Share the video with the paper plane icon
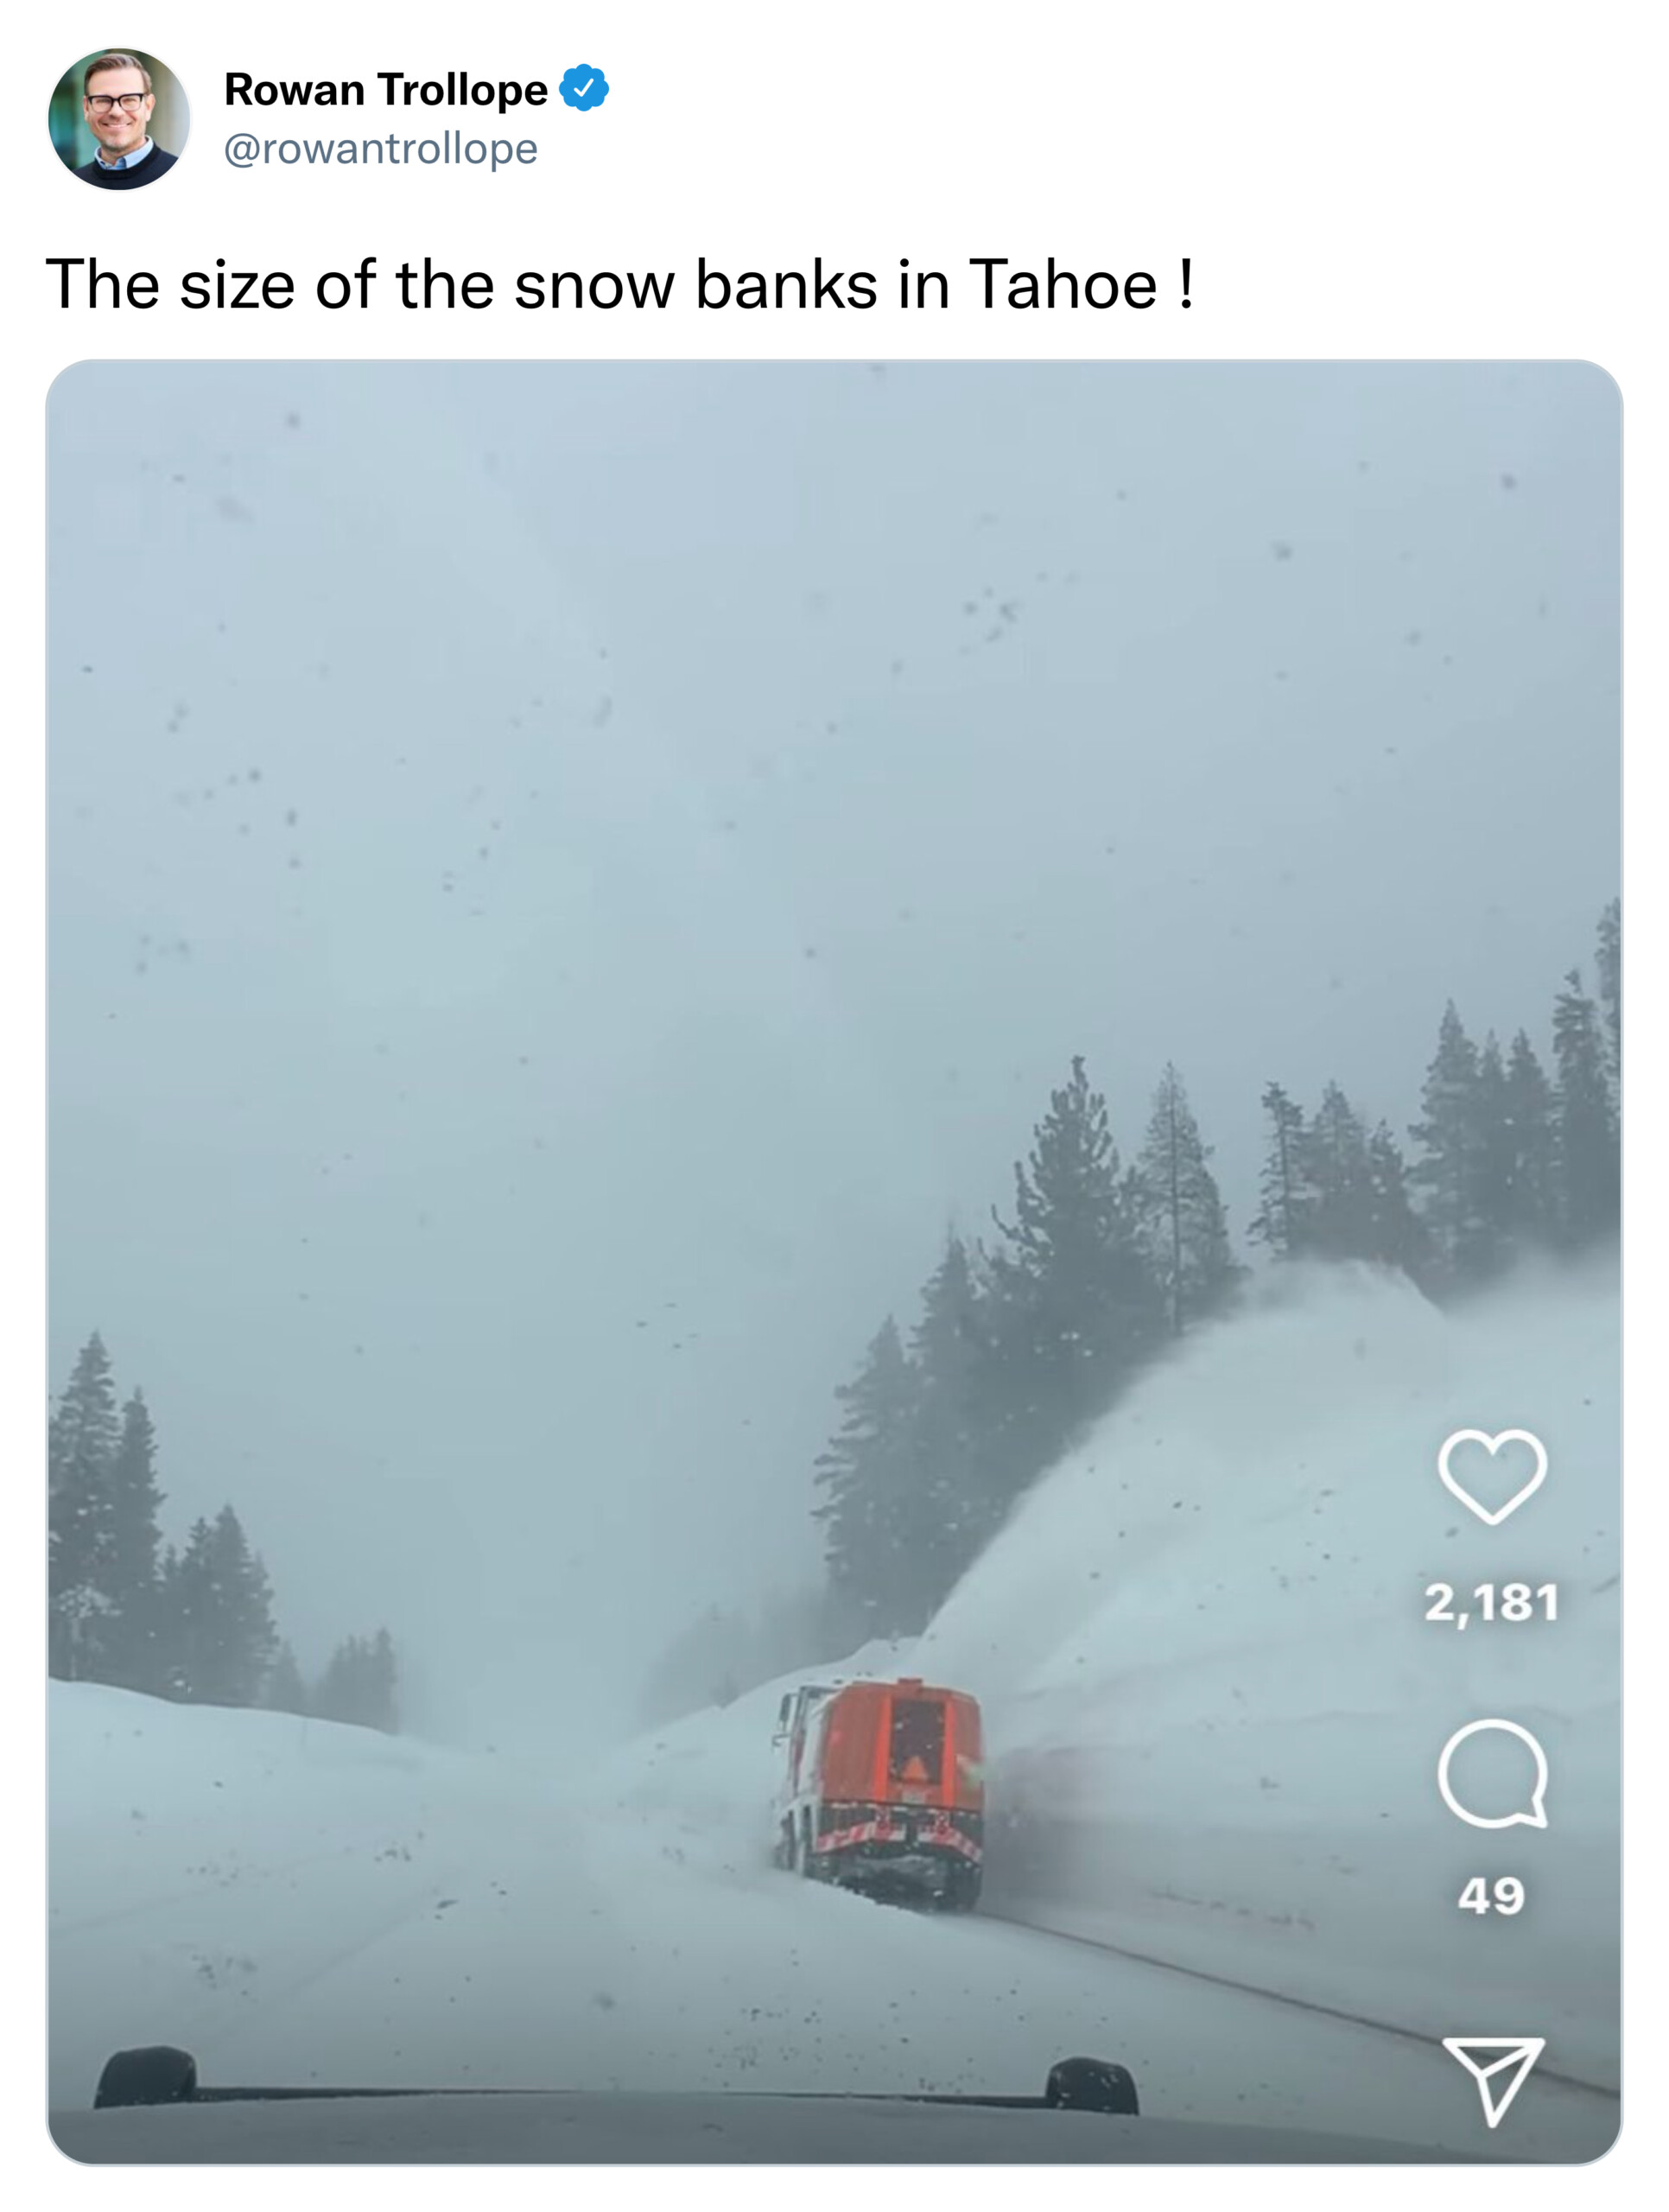This screenshot has width=1669, height=2212. coord(1493,2077)
